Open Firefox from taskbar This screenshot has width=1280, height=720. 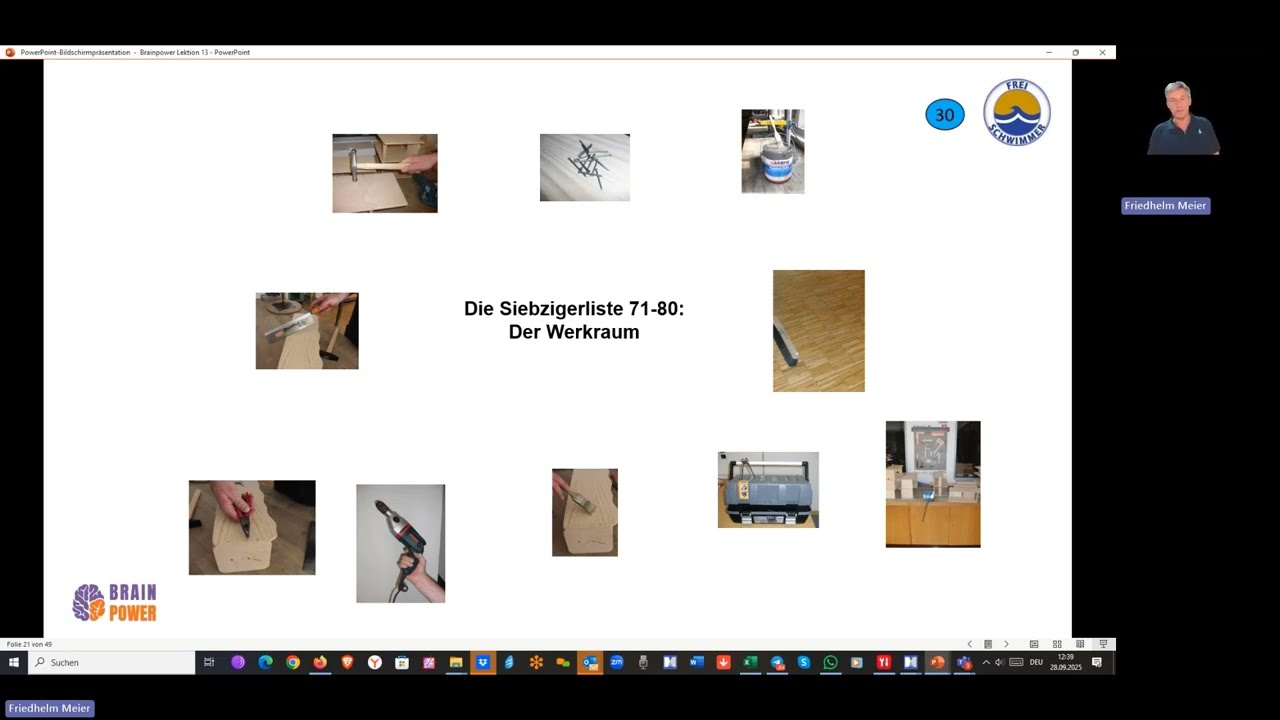pyautogui.click(x=320, y=662)
